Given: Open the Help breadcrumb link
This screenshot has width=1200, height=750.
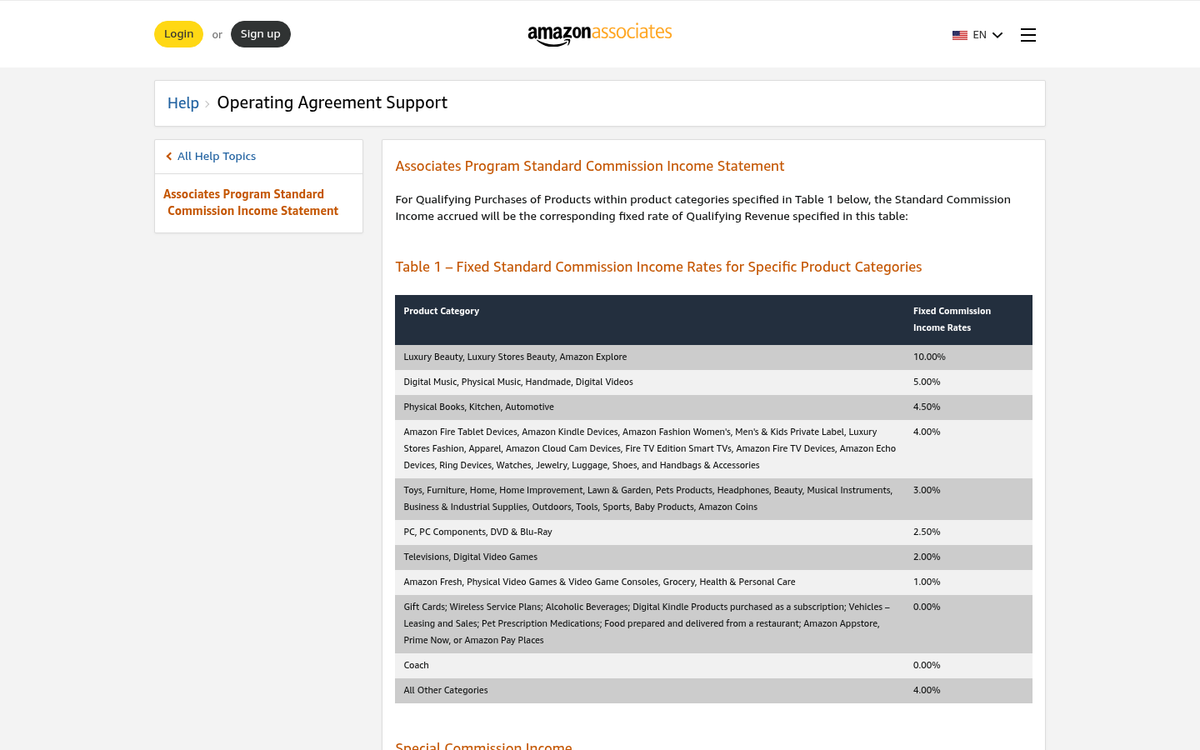Looking at the screenshot, I should 183,103.
